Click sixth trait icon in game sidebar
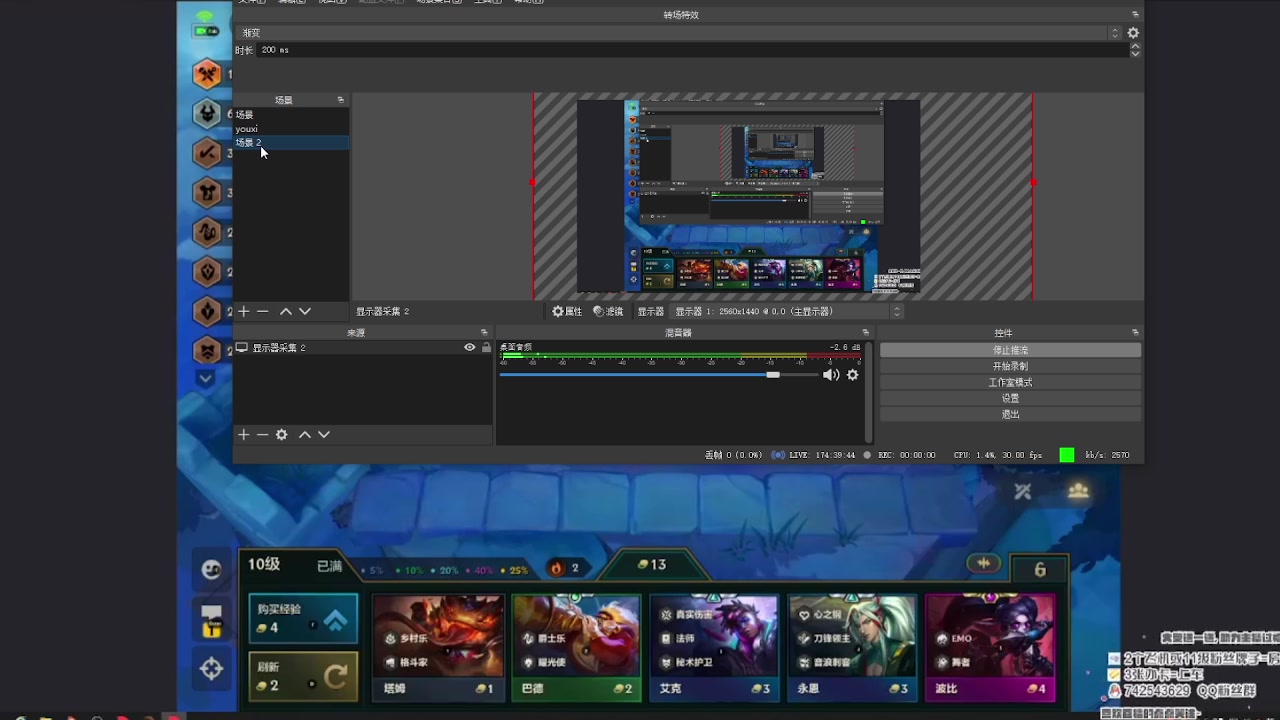Viewport: 1280px width, 720px height. pos(207,271)
